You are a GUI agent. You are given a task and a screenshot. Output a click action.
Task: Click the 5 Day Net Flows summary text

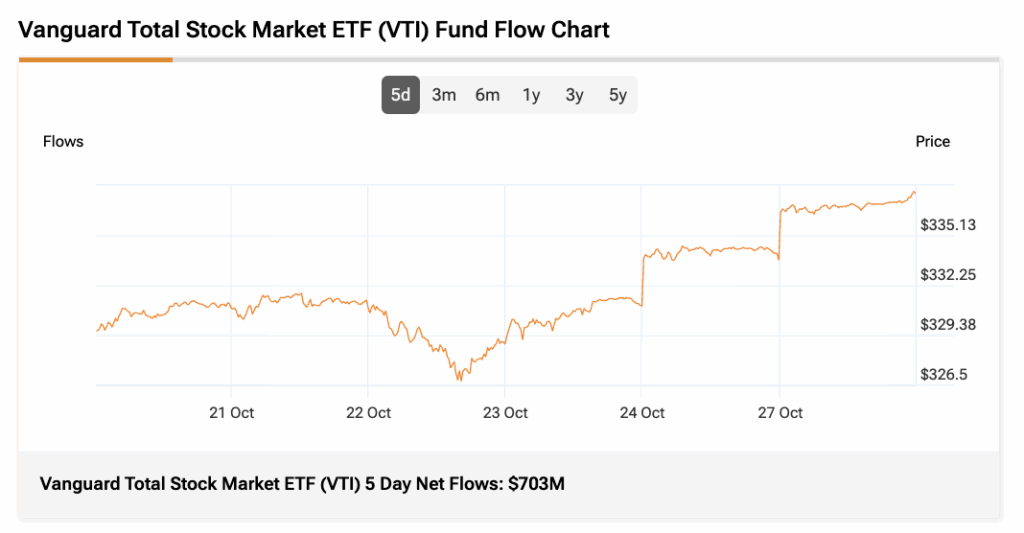(302, 484)
